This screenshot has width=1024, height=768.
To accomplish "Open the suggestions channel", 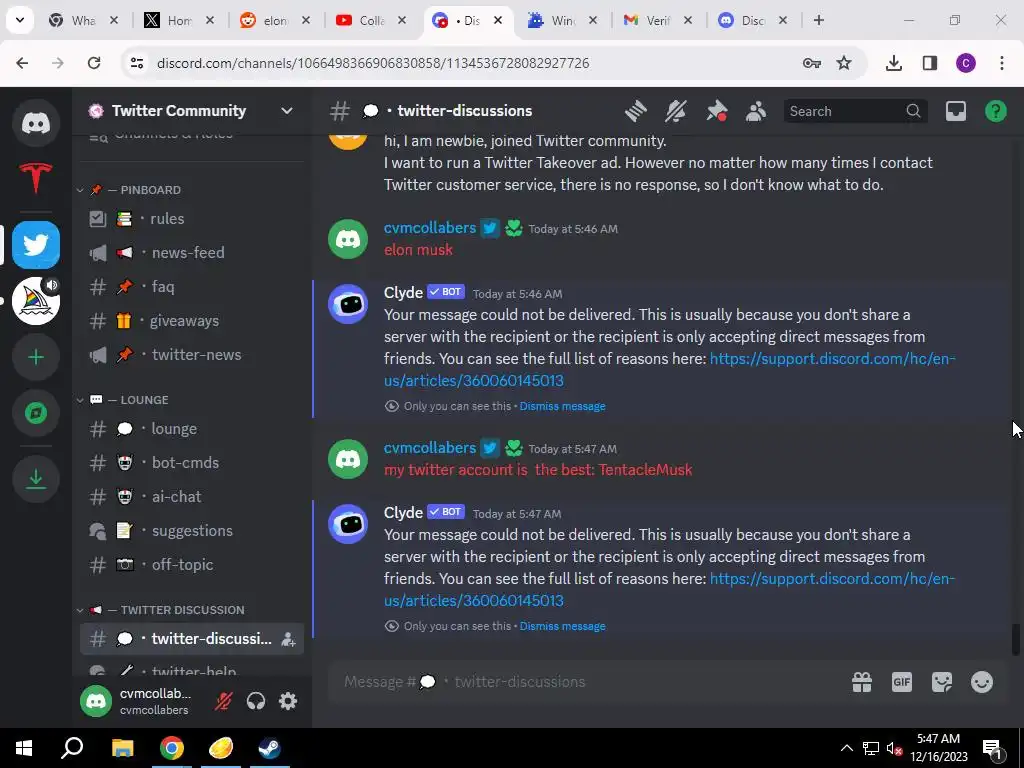I will (191, 531).
